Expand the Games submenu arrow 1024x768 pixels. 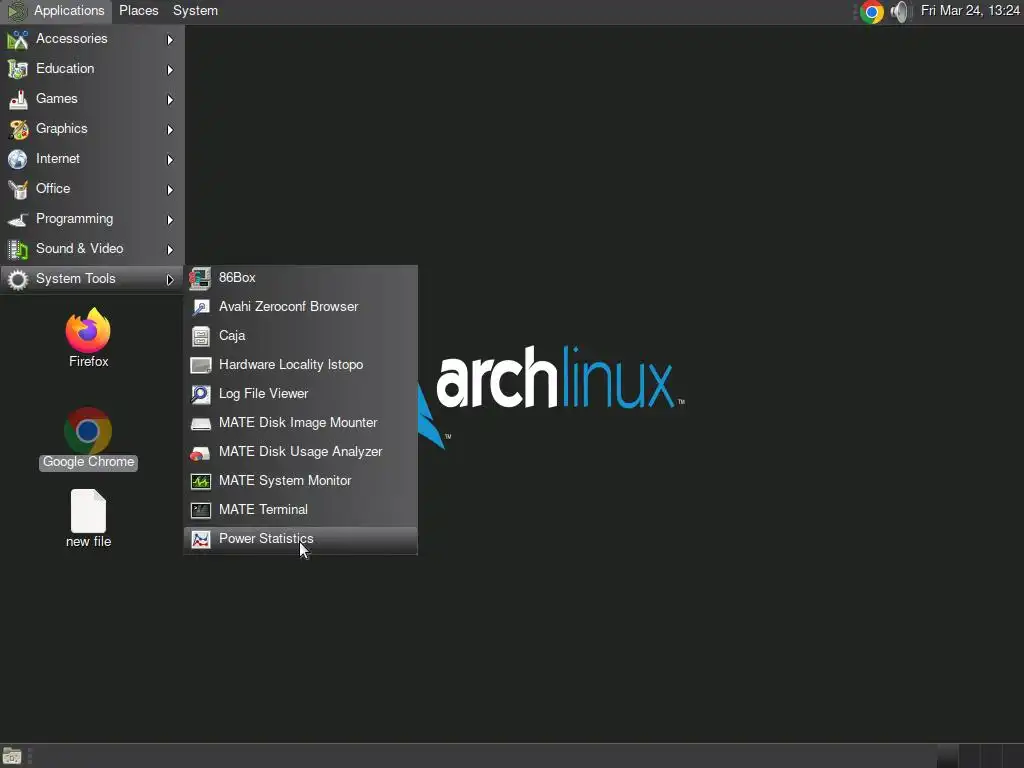click(x=170, y=100)
